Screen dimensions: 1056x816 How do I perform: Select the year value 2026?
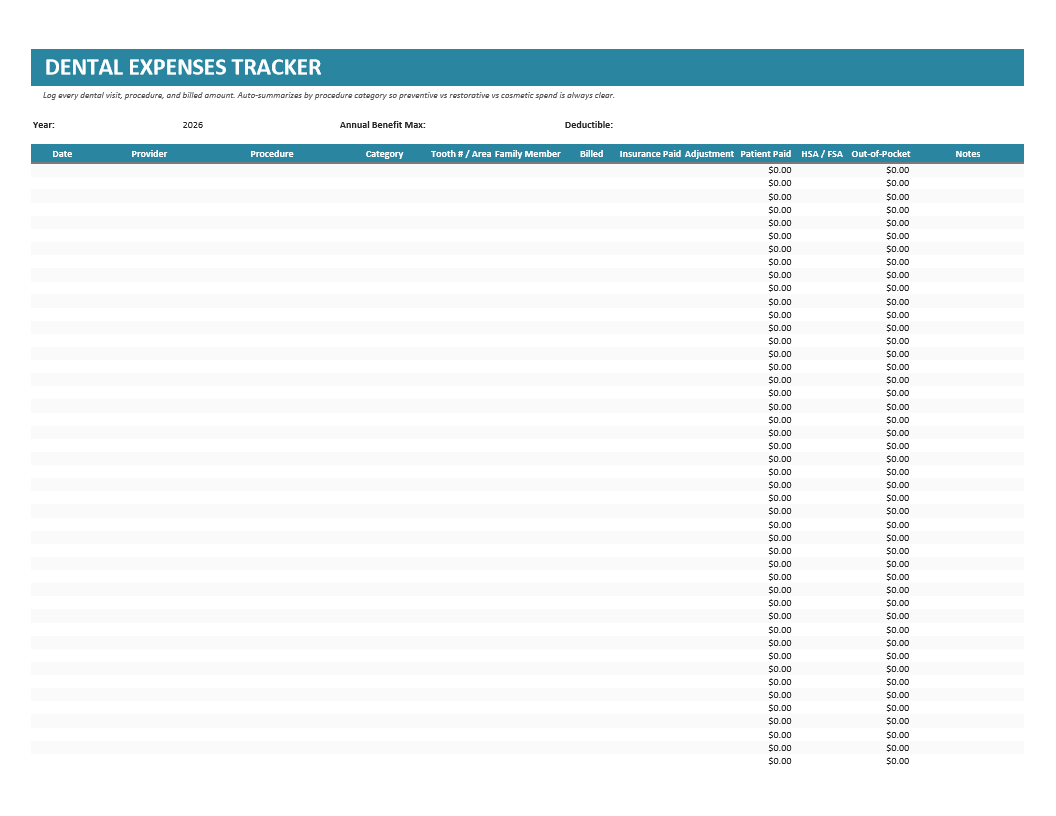click(193, 125)
